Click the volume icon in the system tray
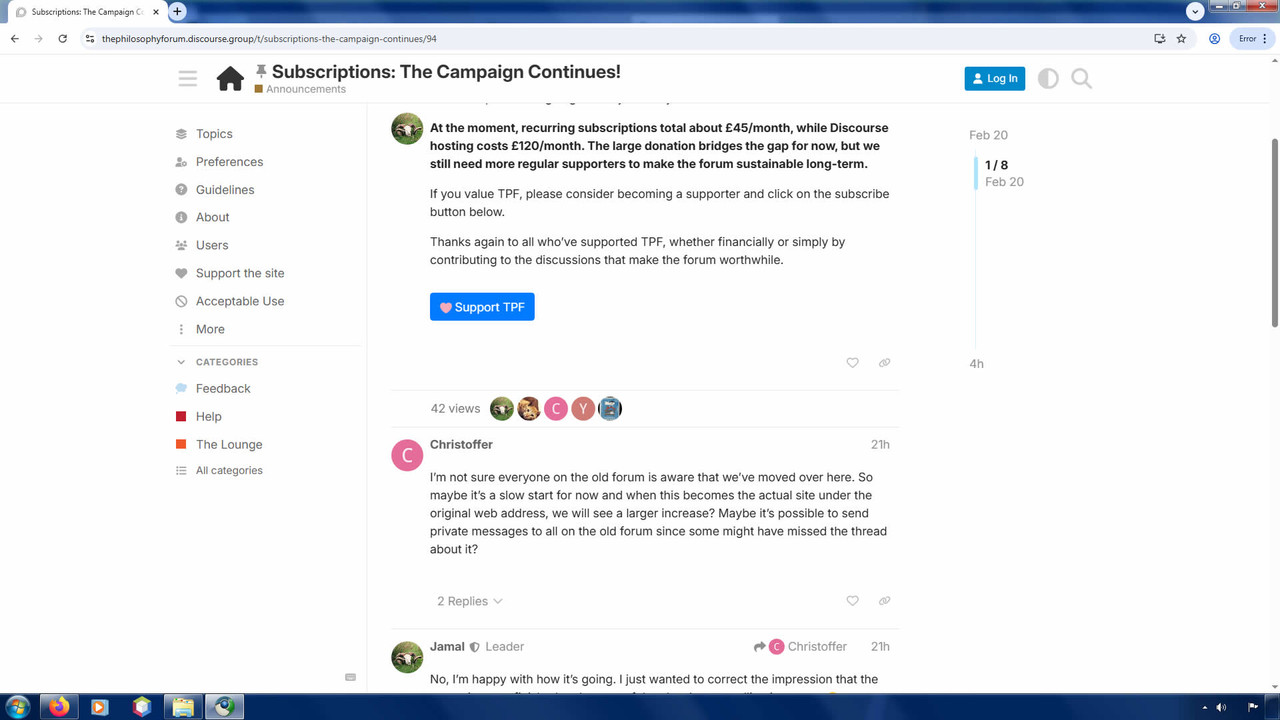Viewport: 1280px width, 720px height. pyautogui.click(x=1221, y=708)
